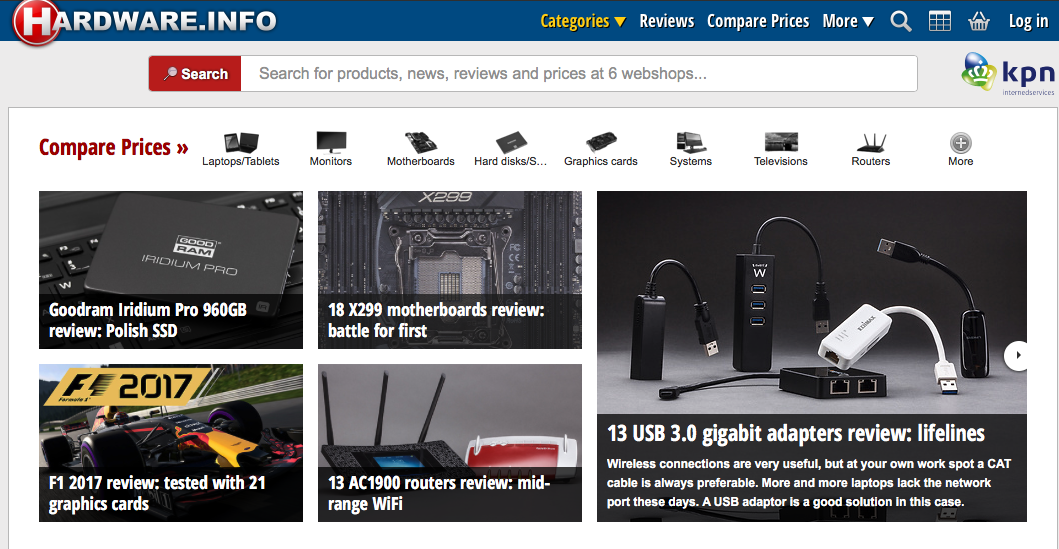
Task: Open Goodram Iridium Pro 960GB review
Action: pos(171,270)
